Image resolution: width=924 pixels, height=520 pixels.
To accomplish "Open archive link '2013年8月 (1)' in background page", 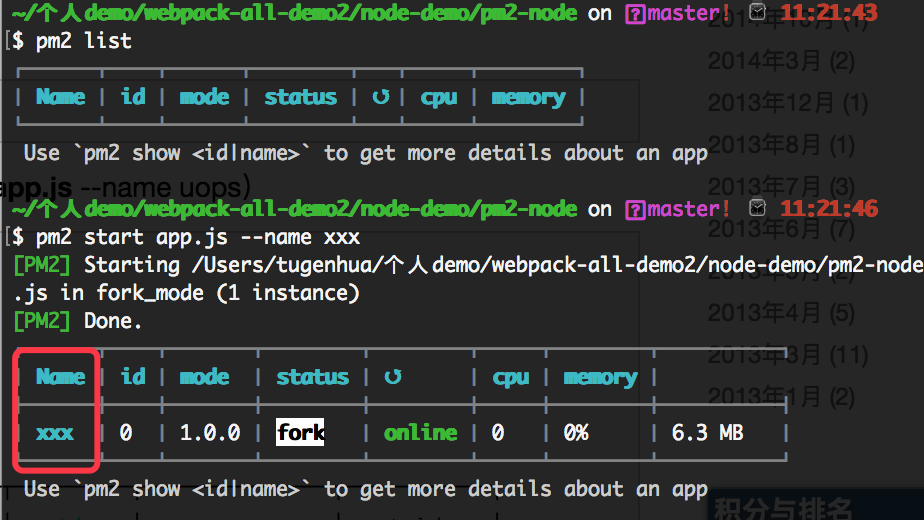I will tap(781, 144).
